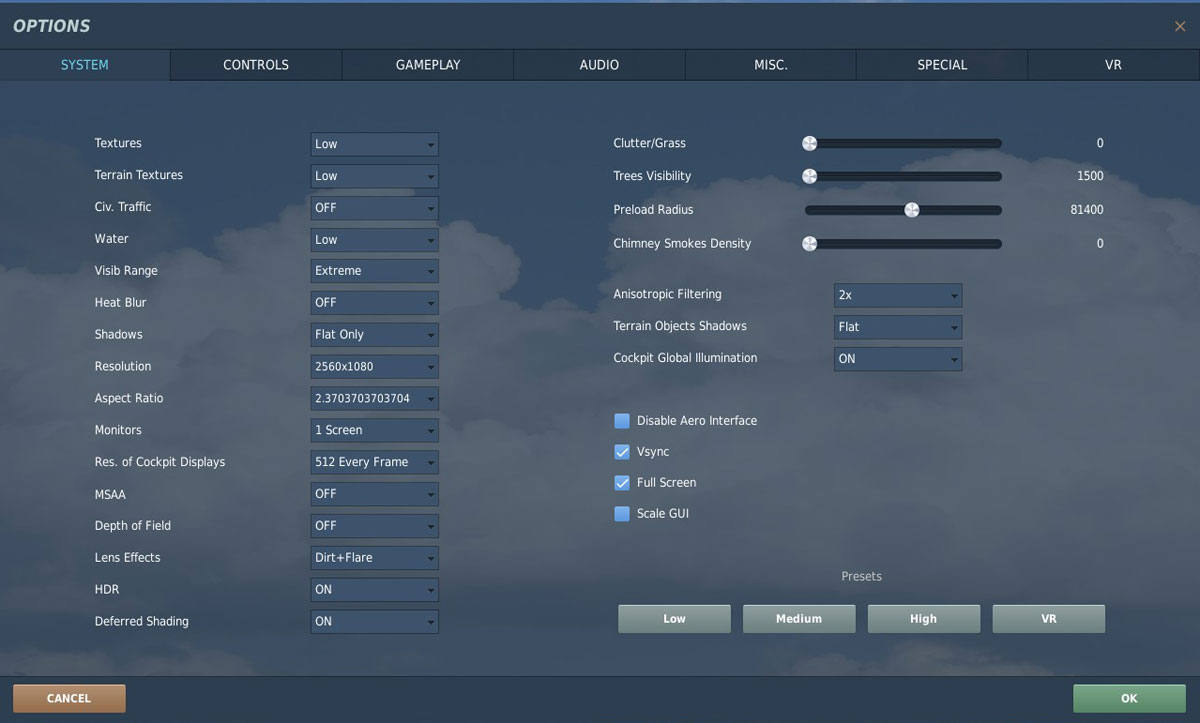
Task: Open the Resolution dropdown
Action: tap(374, 367)
